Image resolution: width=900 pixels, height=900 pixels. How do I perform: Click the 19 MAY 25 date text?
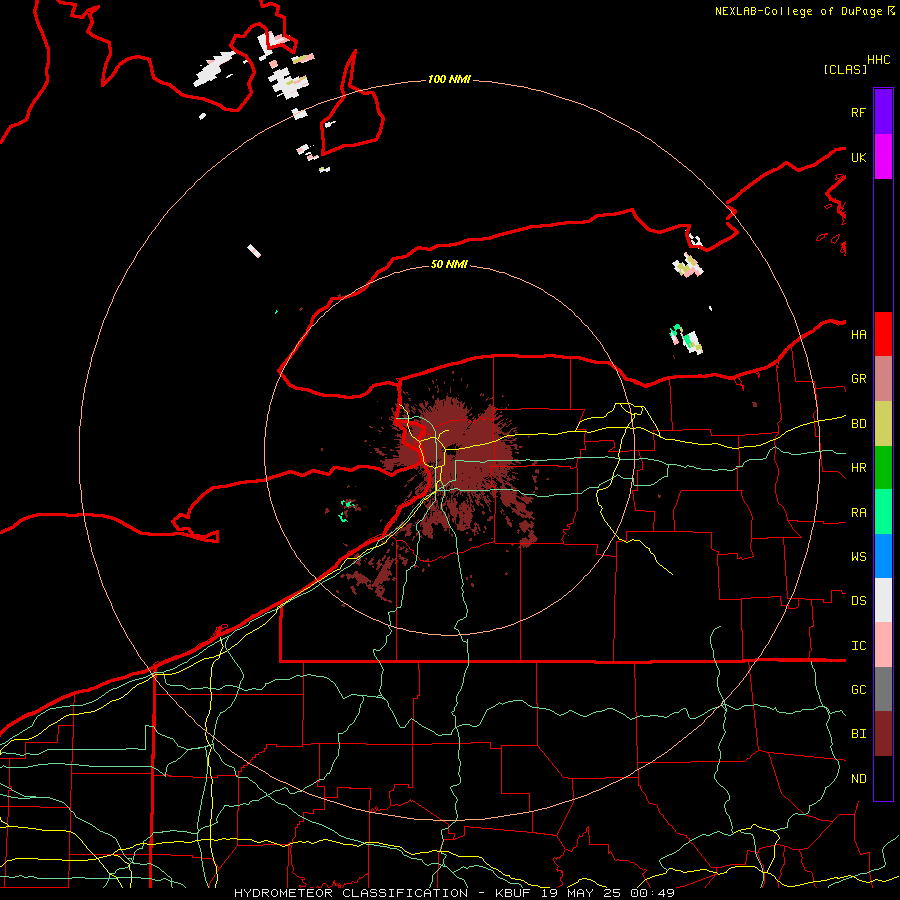(x=581, y=893)
